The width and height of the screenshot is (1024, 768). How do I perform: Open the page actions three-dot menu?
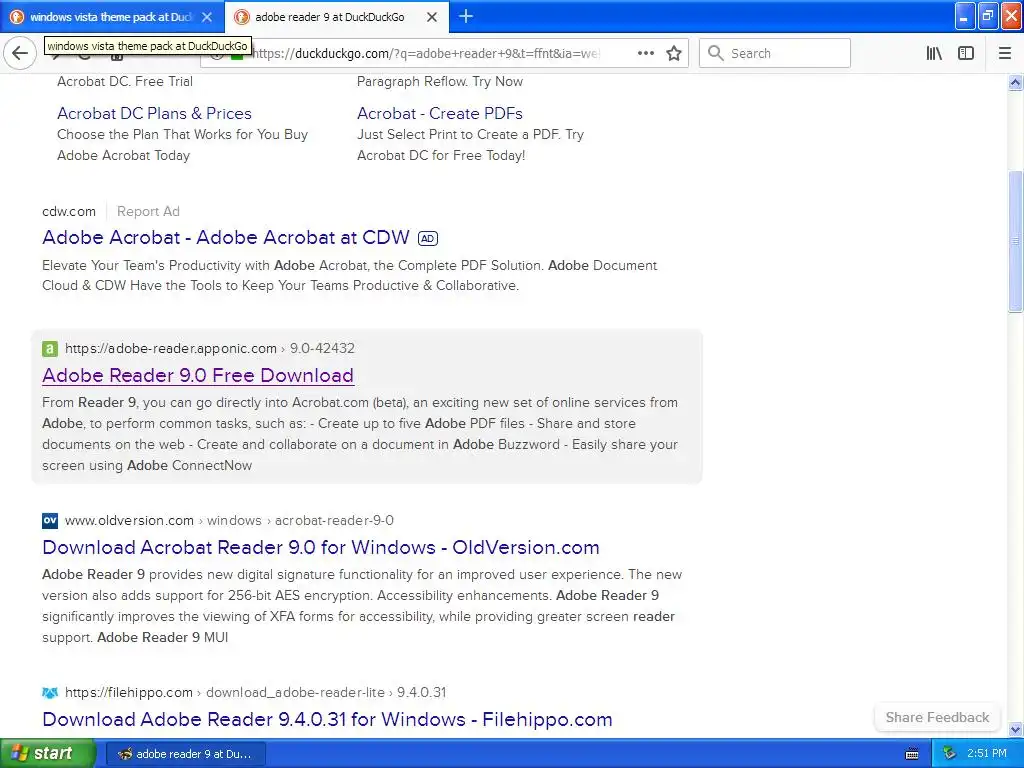click(645, 53)
